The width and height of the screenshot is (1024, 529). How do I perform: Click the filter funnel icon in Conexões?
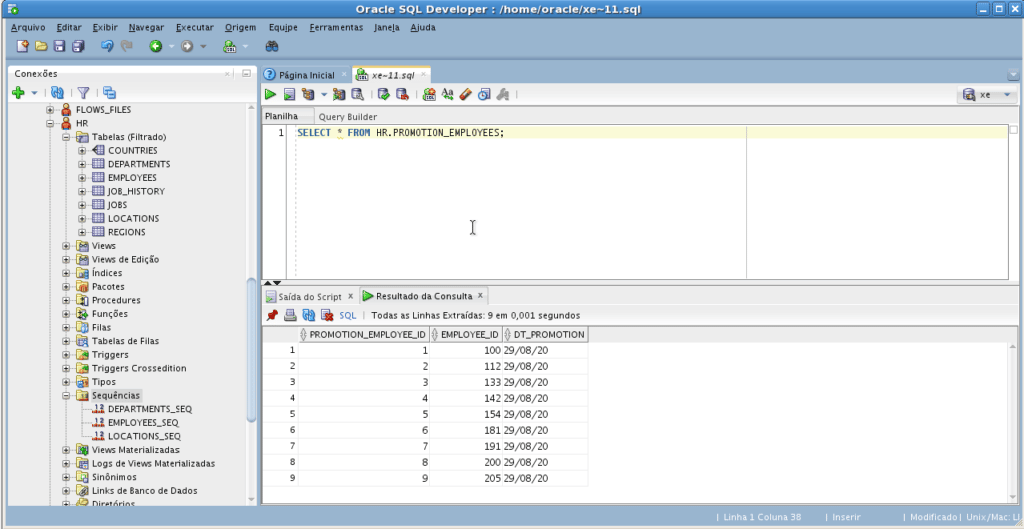pos(84,92)
